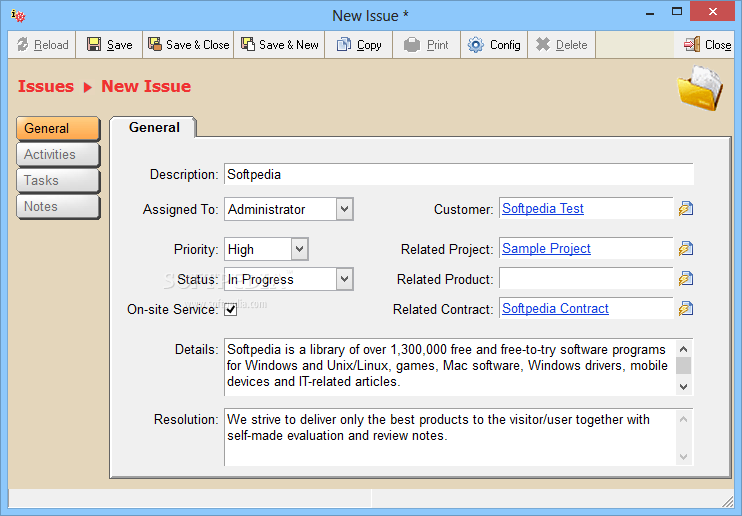This screenshot has width=742, height=516.
Task: Select the General sidebar section
Action: 58,128
